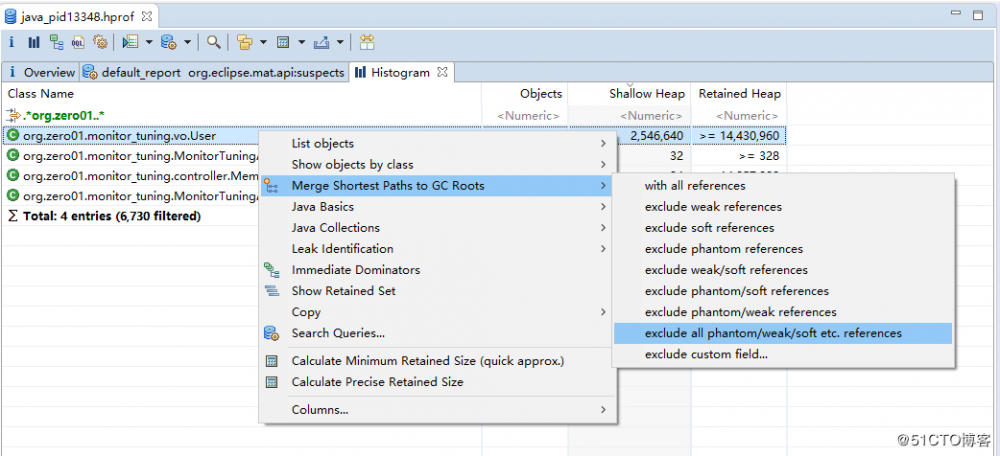Expand the Export dropdown arrow
Viewport: 1000px width, 456px height.
pyautogui.click(x=340, y=42)
